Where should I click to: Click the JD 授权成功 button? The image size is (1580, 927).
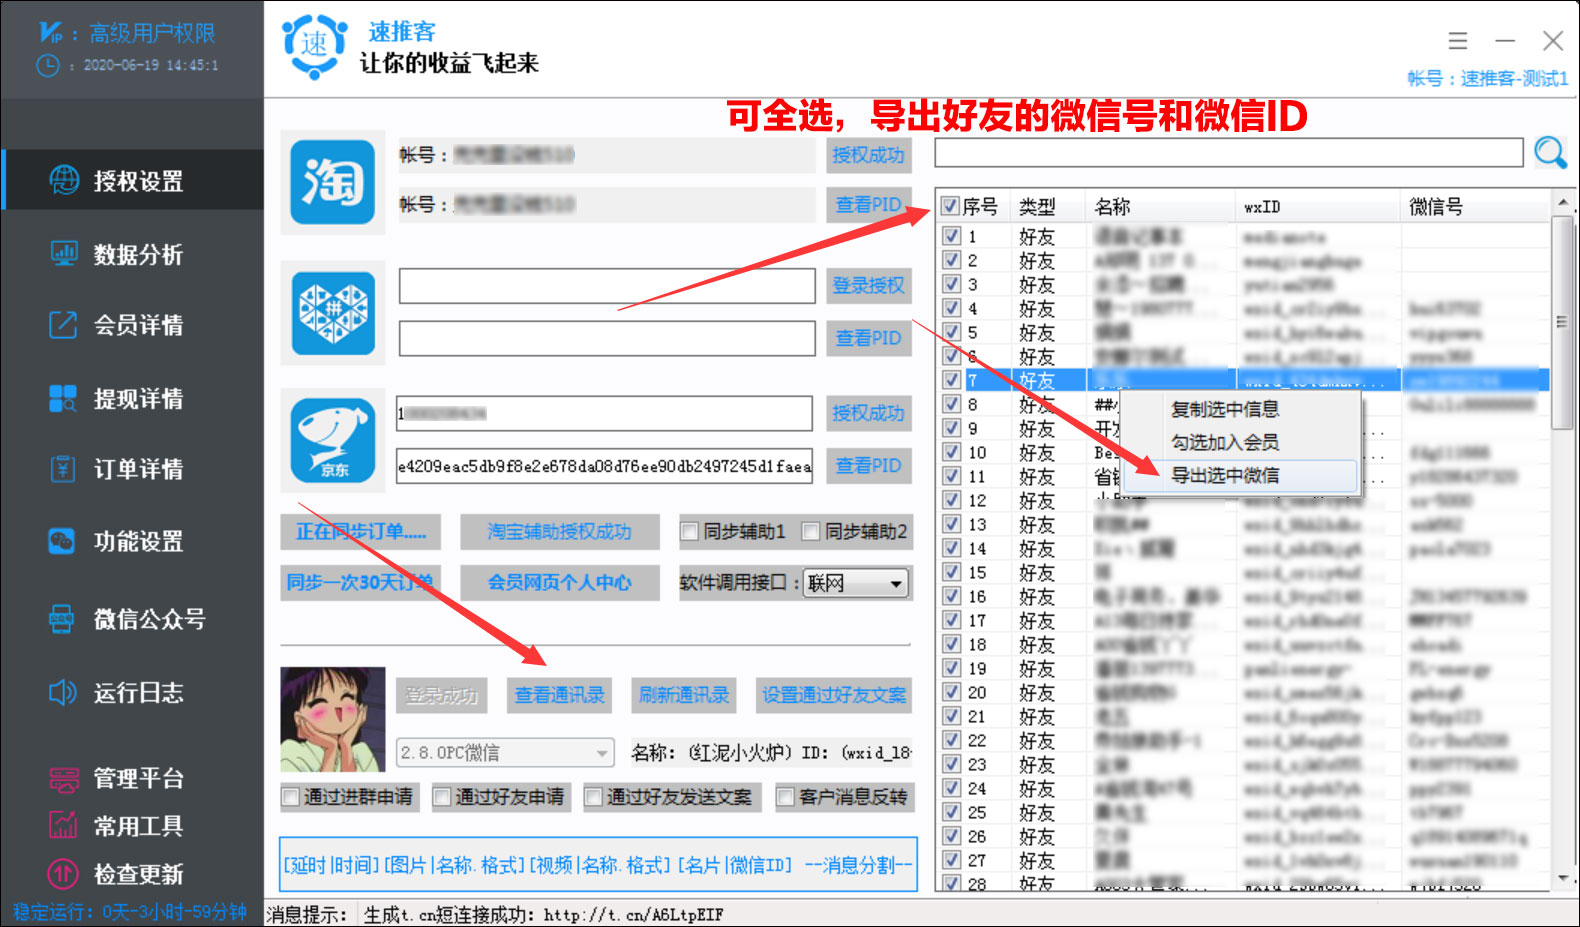(868, 413)
